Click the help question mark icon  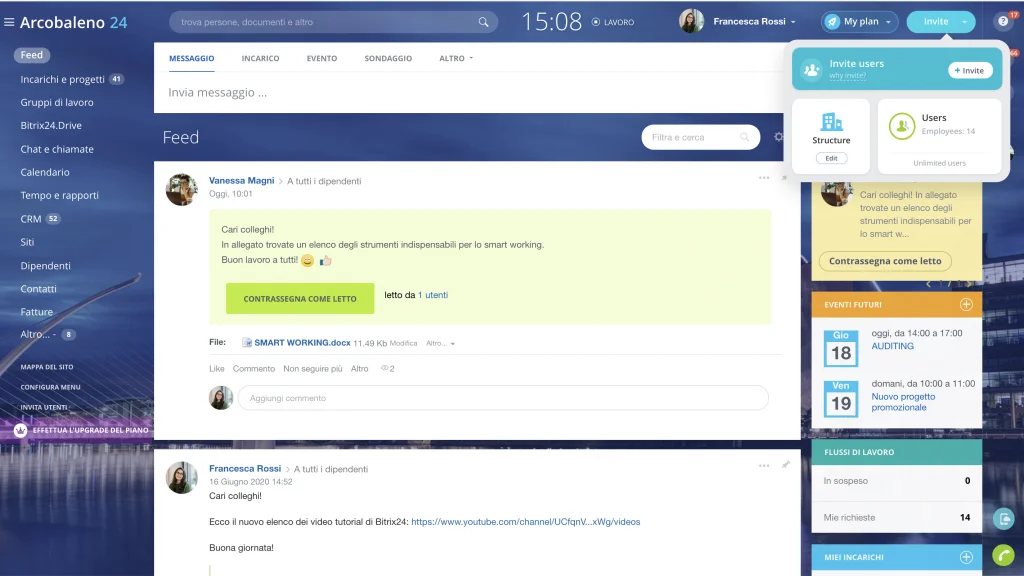(x=1003, y=22)
